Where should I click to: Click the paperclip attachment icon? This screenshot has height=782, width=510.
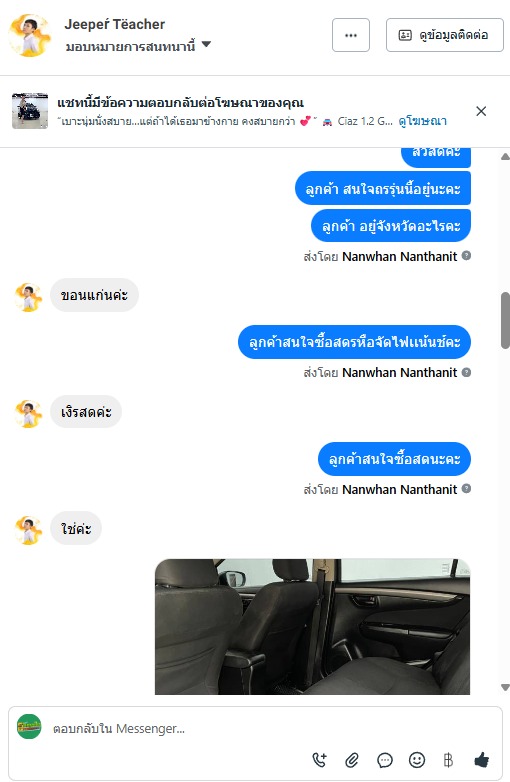[x=352, y=760]
